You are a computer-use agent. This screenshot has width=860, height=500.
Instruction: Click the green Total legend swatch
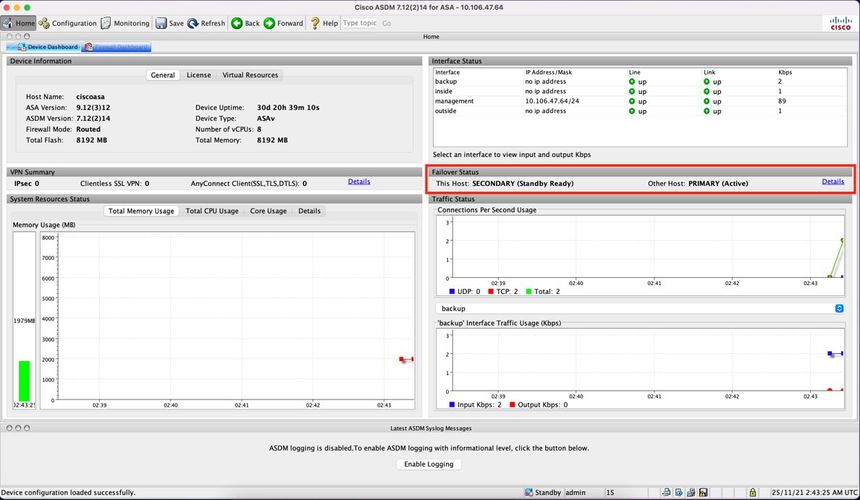pyautogui.click(x=529, y=292)
